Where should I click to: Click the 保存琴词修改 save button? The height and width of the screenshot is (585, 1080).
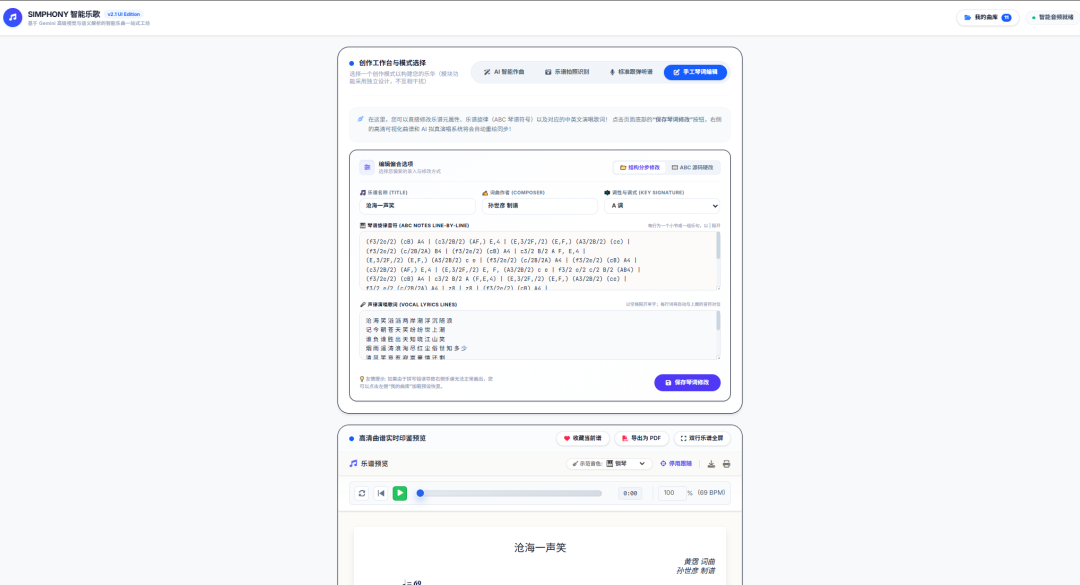point(687,382)
